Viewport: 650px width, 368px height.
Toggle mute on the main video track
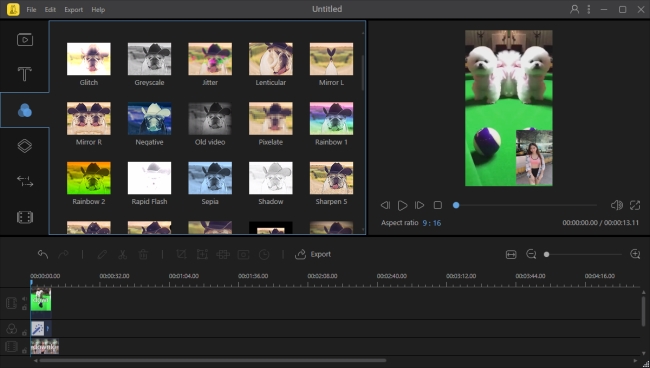click(24, 299)
